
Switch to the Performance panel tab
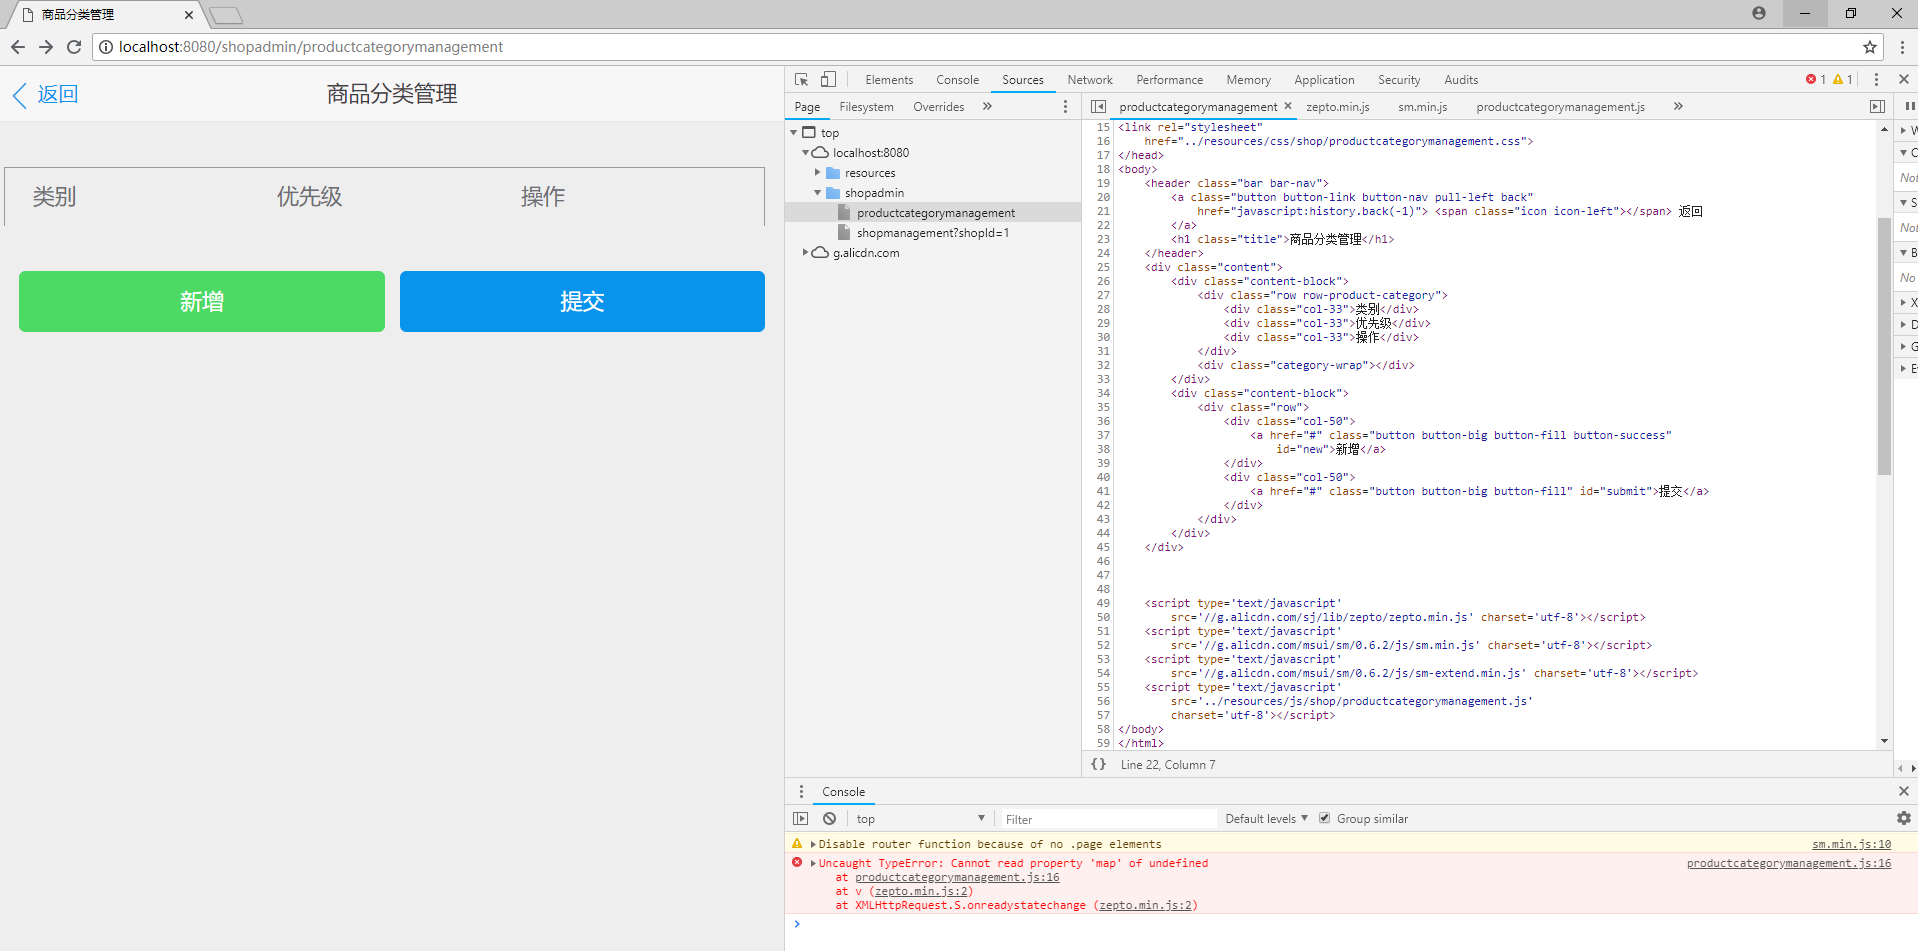pyautogui.click(x=1169, y=80)
